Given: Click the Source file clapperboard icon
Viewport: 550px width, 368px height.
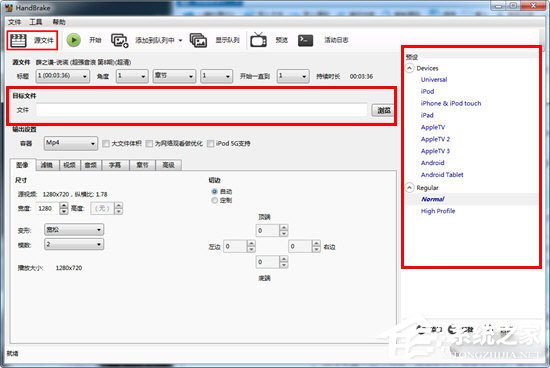Looking at the screenshot, I should click(18, 40).
